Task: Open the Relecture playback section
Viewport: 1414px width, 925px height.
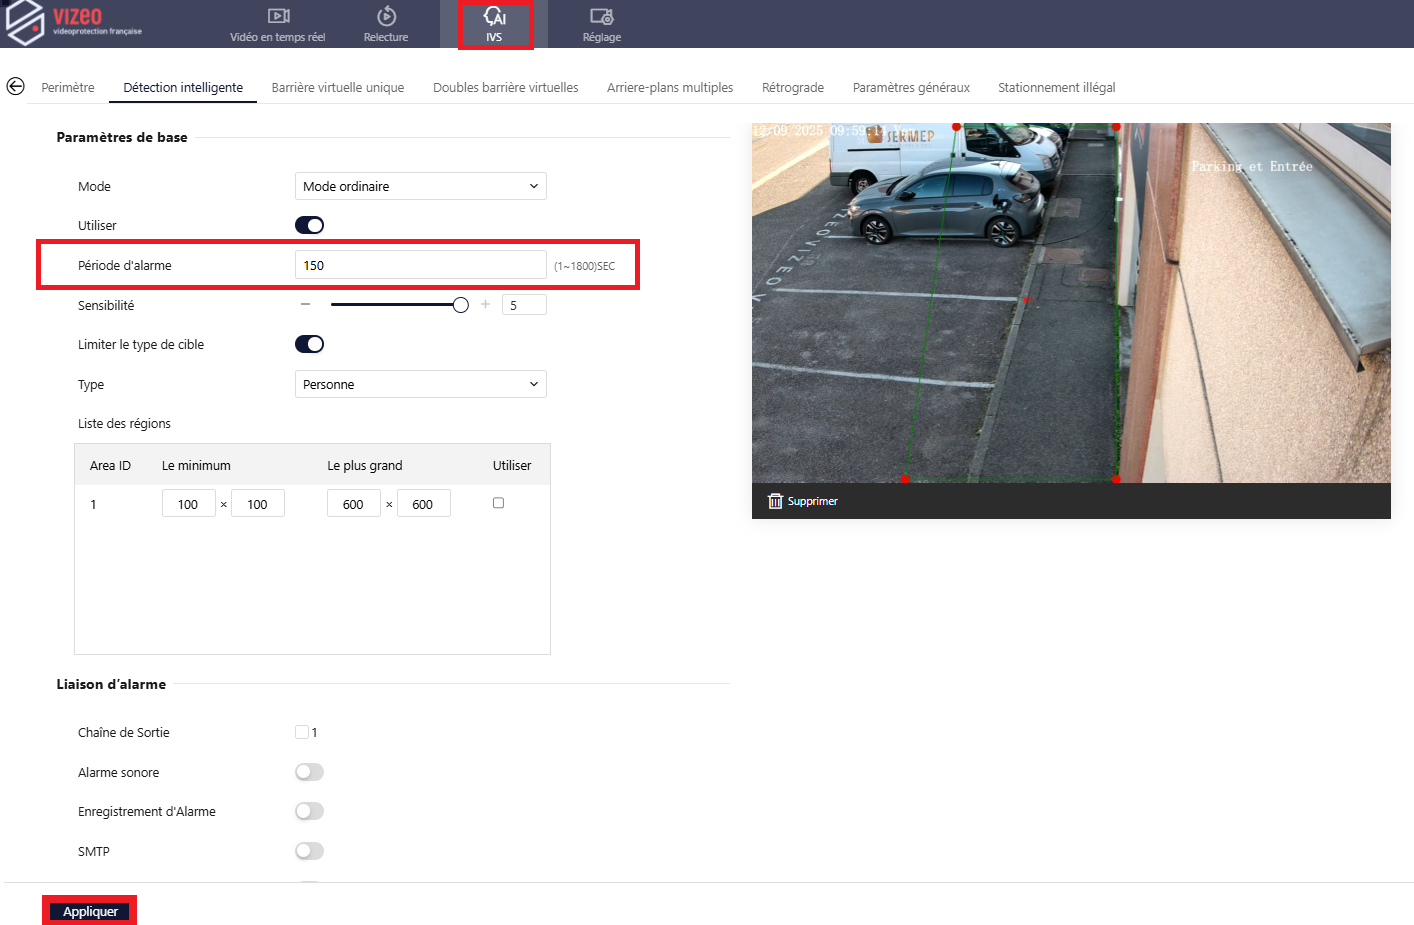Action: pyautogui.click(x=386, y=25)
